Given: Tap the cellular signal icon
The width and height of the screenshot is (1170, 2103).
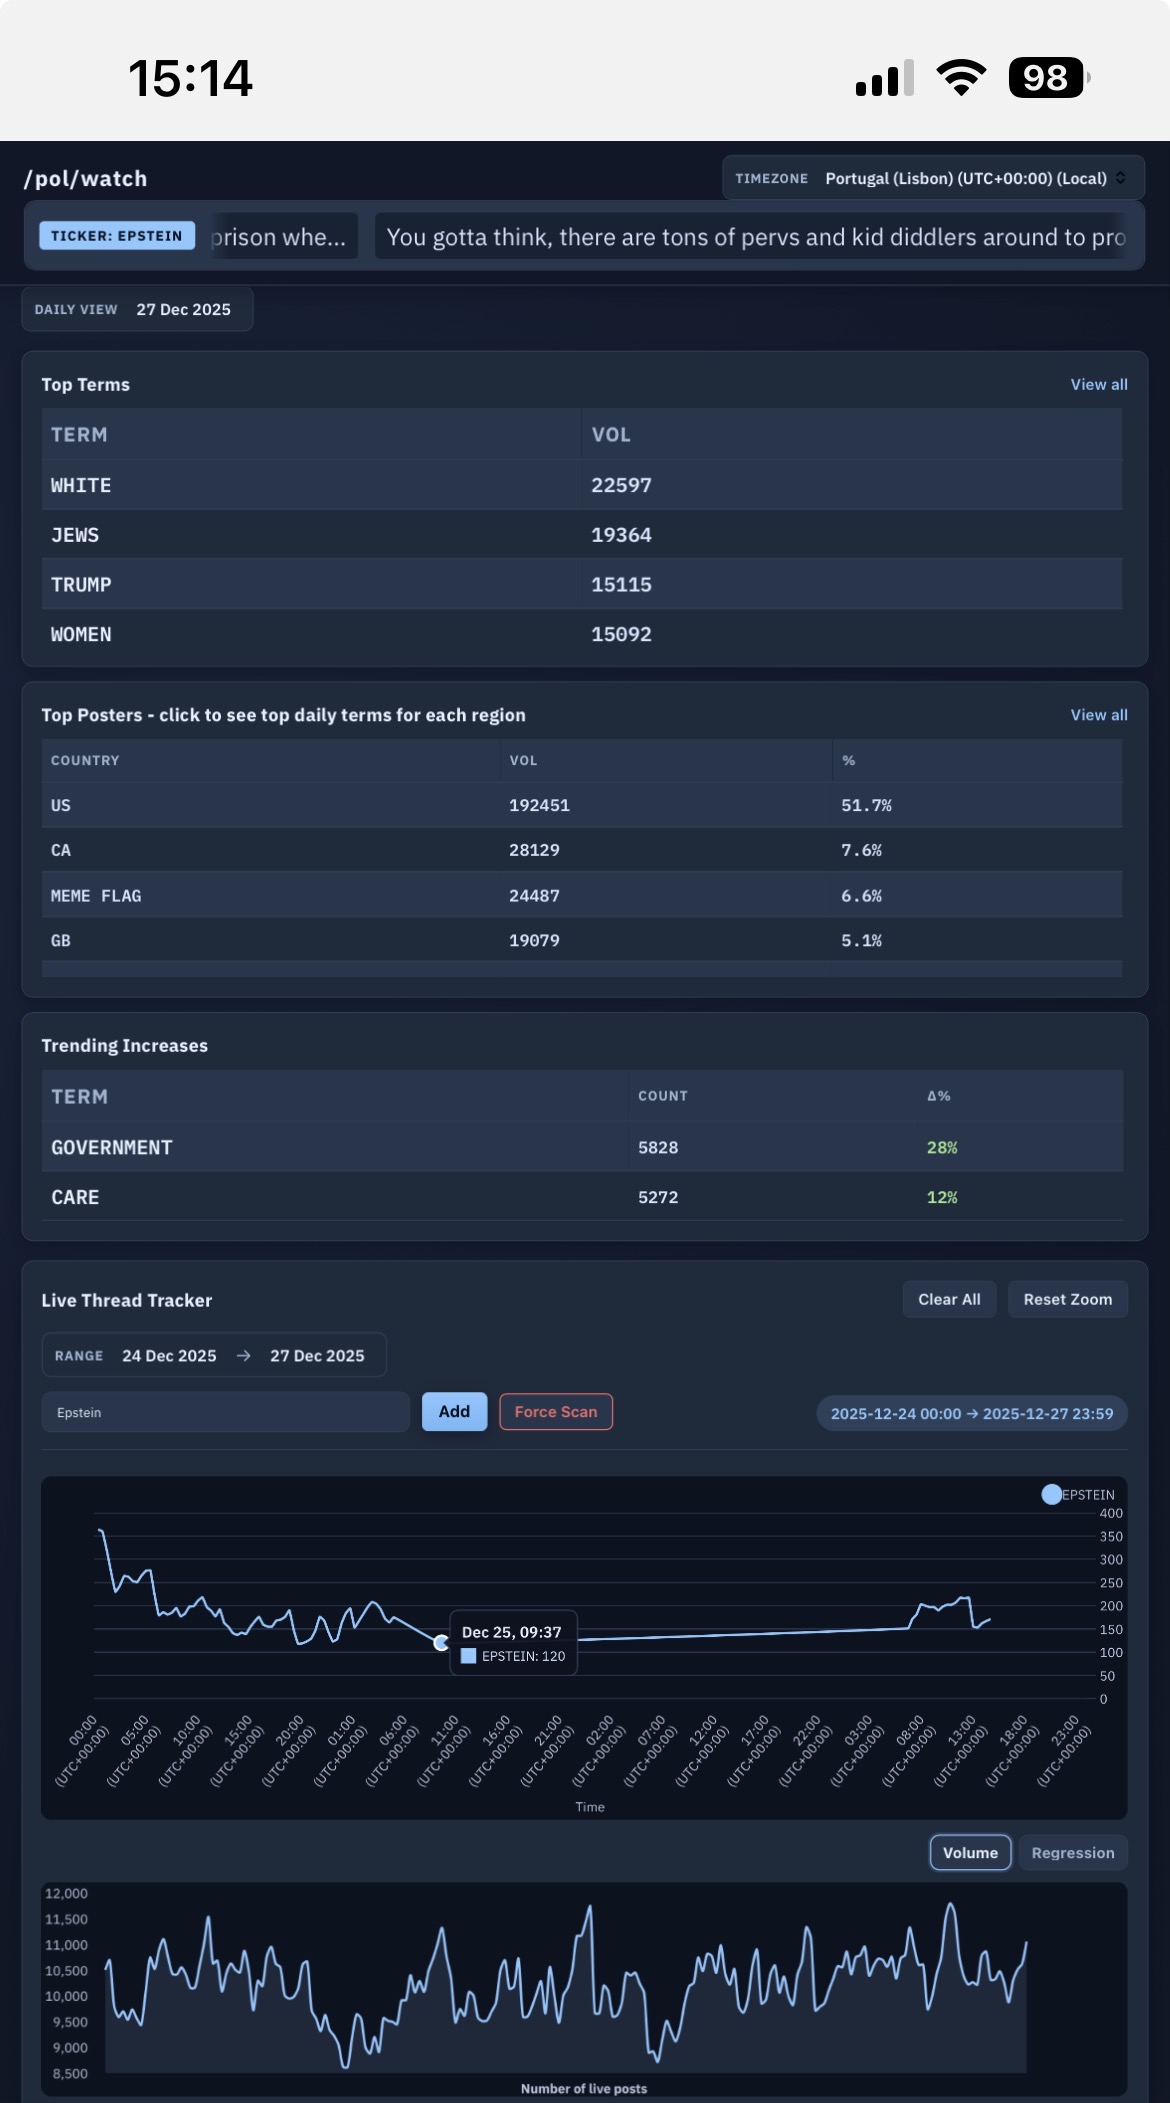Looking at the screenshot, I should coord(885,78).
